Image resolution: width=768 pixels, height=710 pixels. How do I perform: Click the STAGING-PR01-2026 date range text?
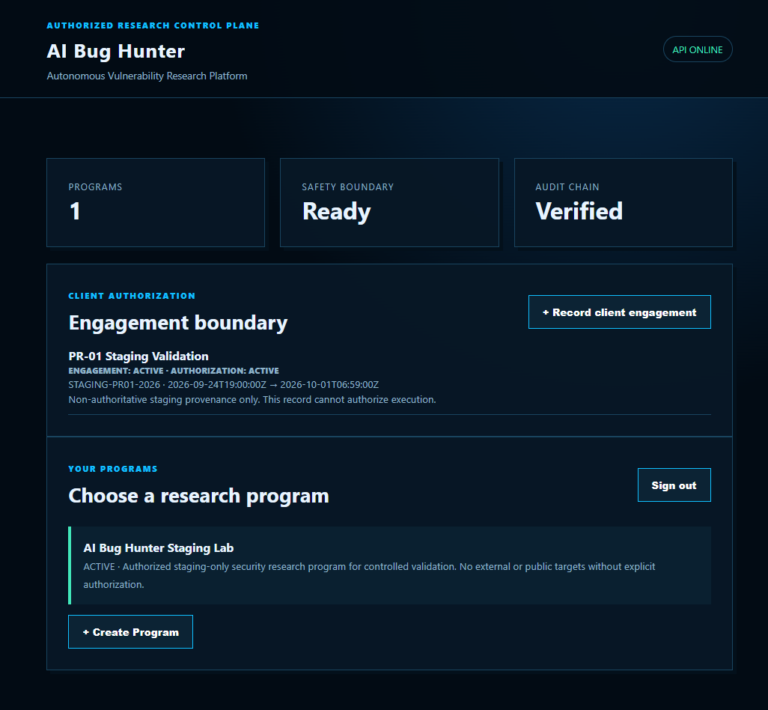[223, 385]
